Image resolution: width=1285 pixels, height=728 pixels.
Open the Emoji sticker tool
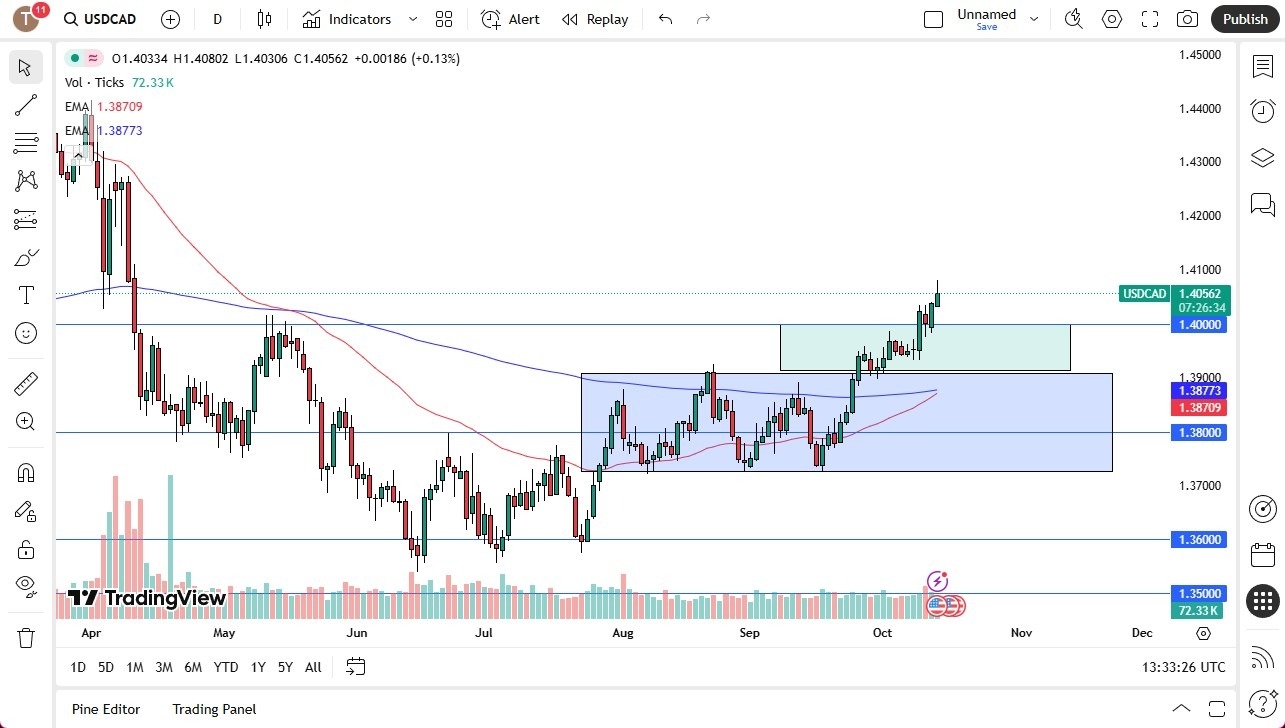tap(25, 333)
